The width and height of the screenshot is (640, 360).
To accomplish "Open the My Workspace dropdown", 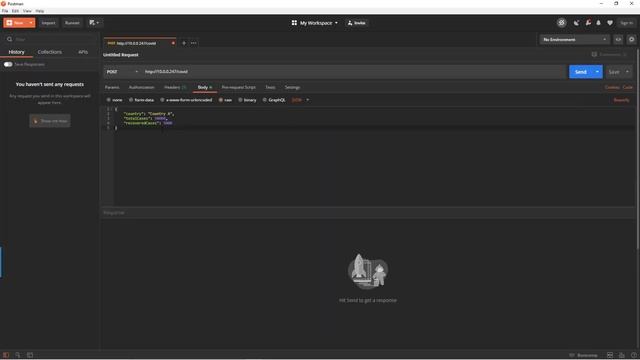I will pyautogui.click(x=319, y=23).
